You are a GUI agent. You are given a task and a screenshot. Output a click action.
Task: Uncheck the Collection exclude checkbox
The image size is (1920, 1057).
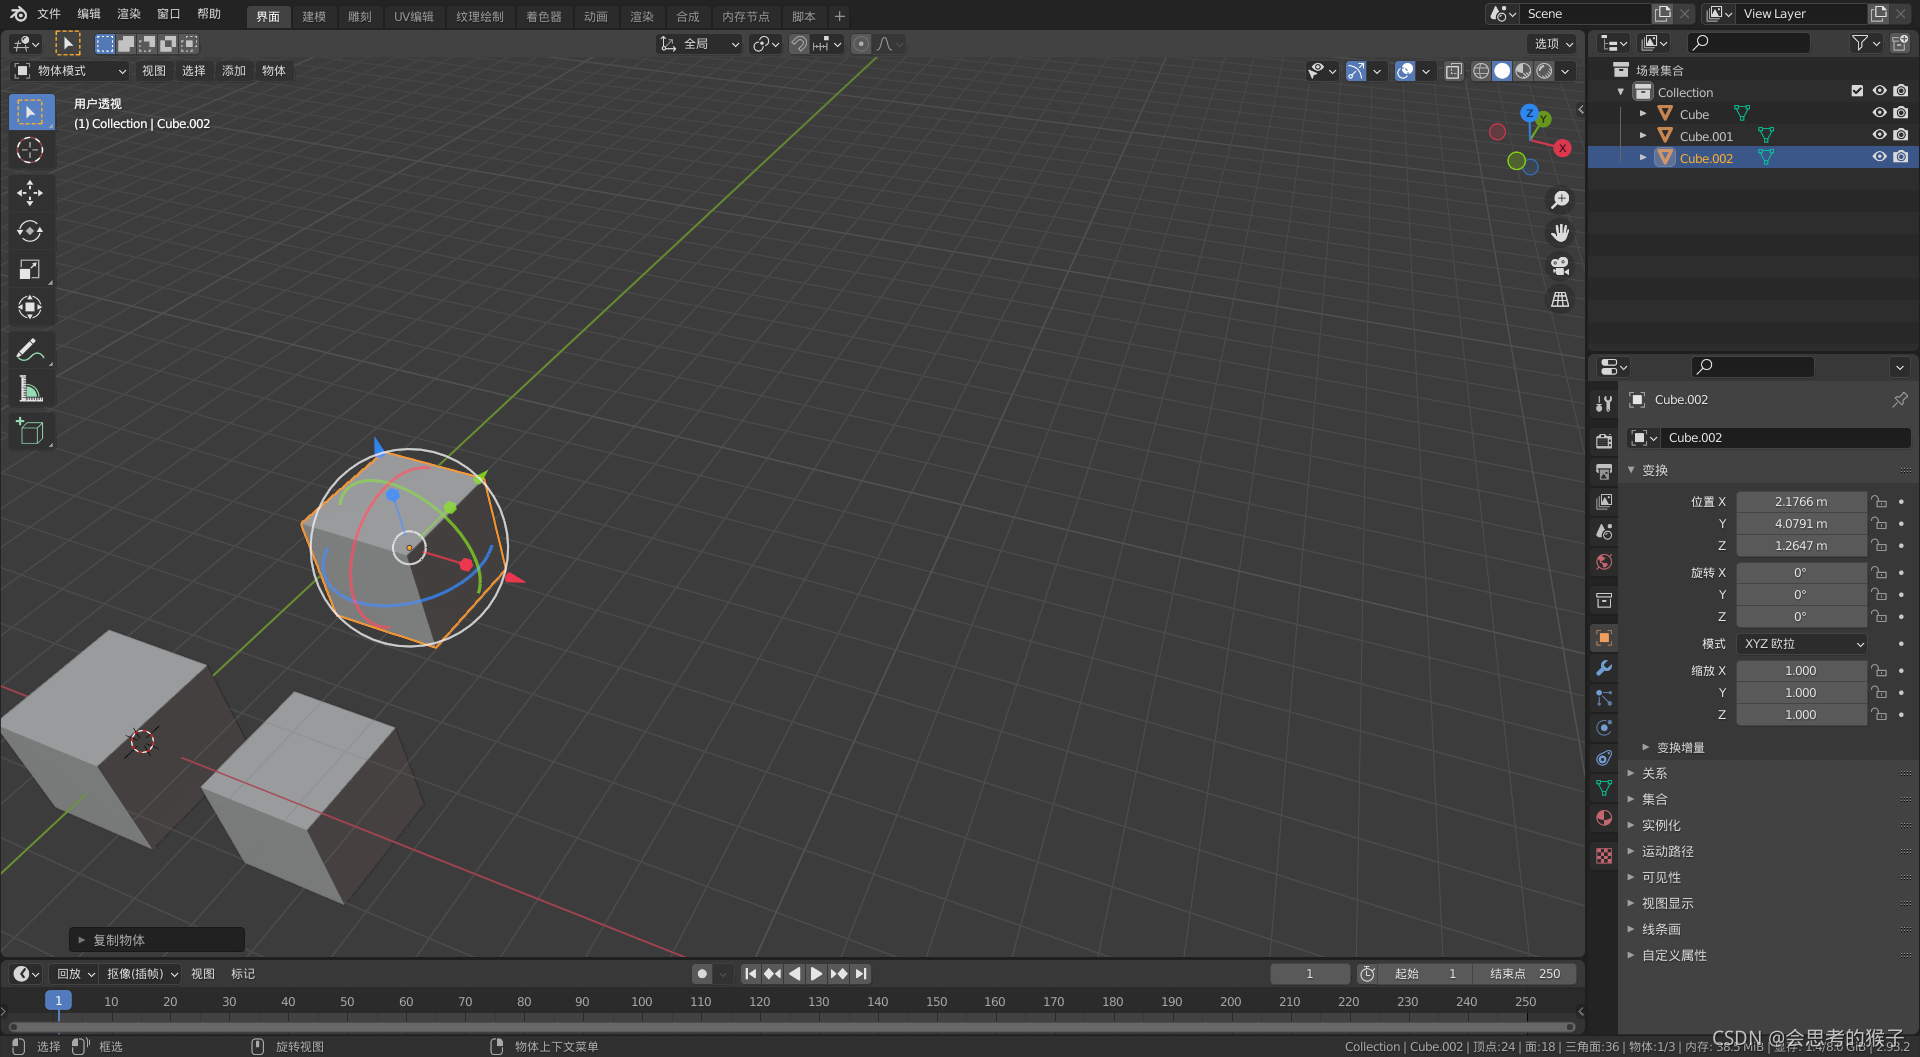(1857, 91)
